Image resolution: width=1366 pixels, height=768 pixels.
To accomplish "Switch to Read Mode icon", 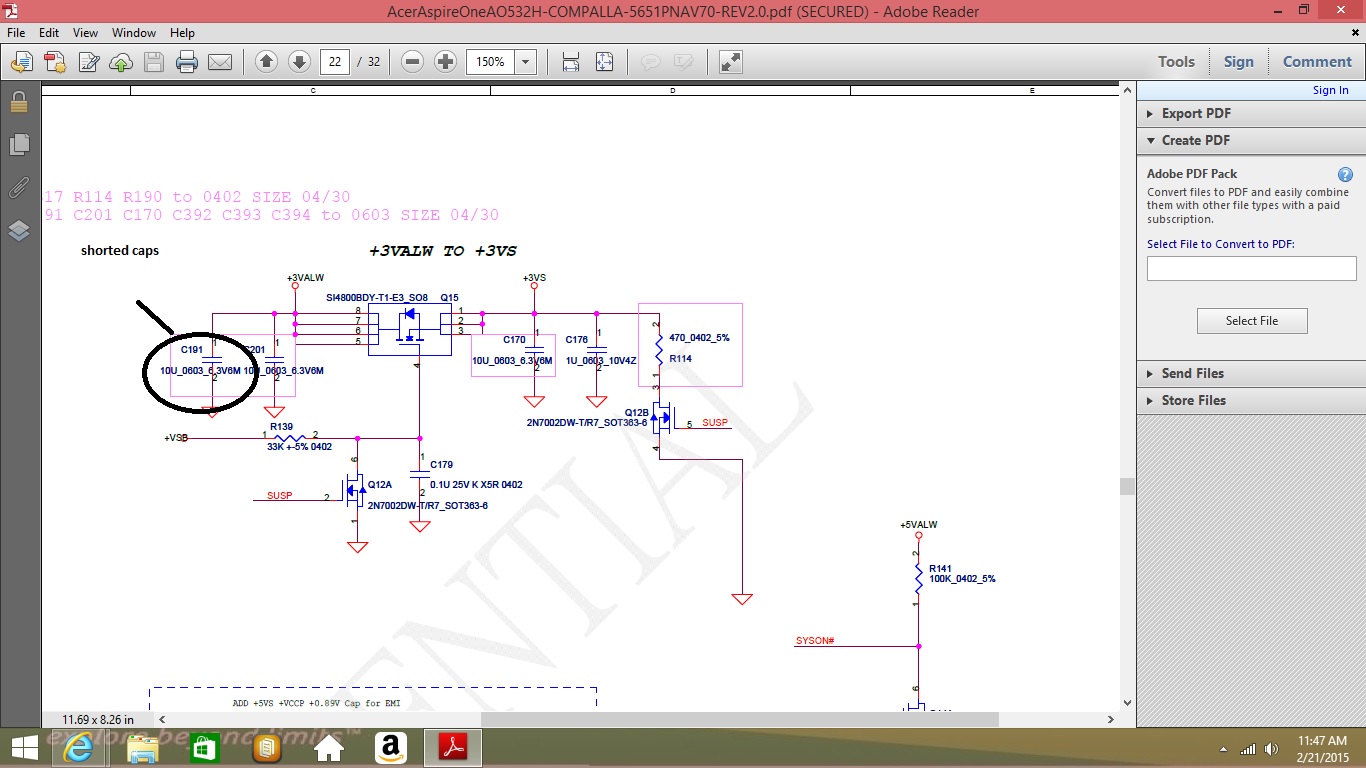I will tap(731, 62).
